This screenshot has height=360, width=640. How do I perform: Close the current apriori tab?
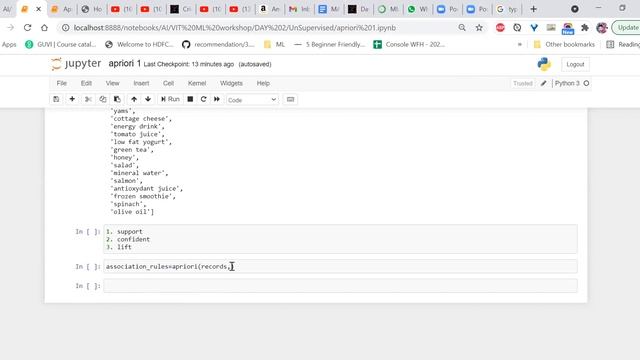tap(38, 9)
